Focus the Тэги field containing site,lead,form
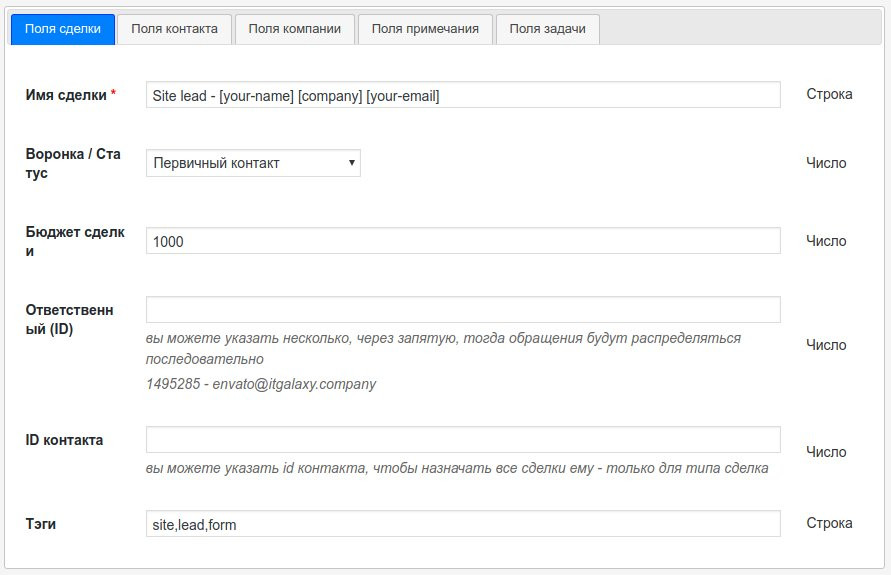Image resolution: width=891 pixels, height=575 pixels. [x=462, y=524]
